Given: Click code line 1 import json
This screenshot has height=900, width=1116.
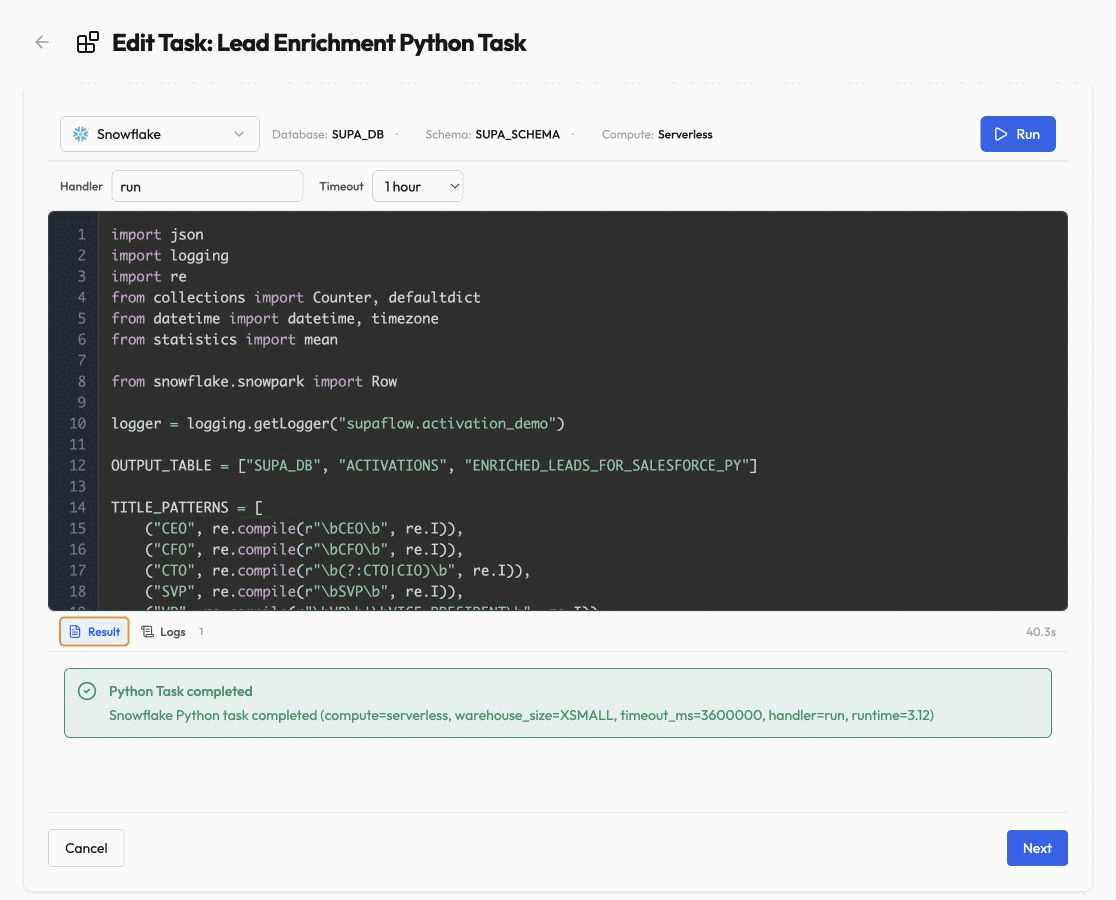Looking at the screenshot, I should click(x=157, y=235).
